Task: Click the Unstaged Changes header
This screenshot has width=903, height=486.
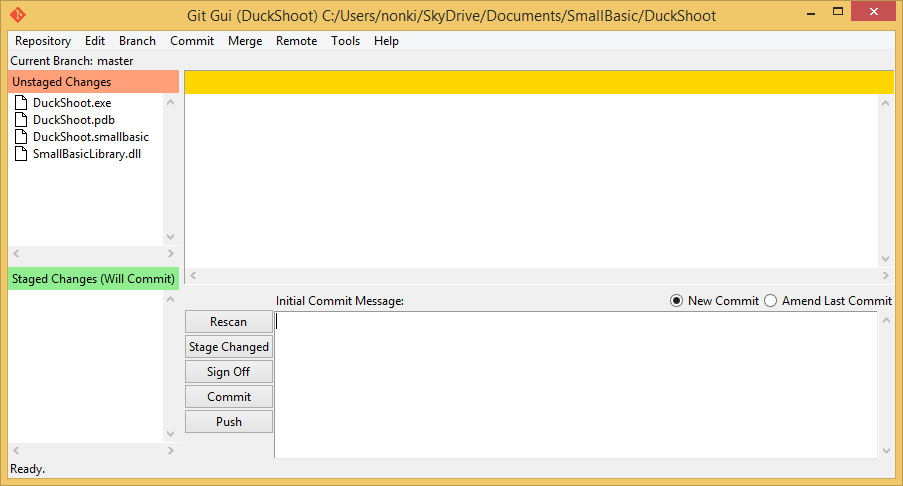Action: pyautogui.click(x=93, y=82)
